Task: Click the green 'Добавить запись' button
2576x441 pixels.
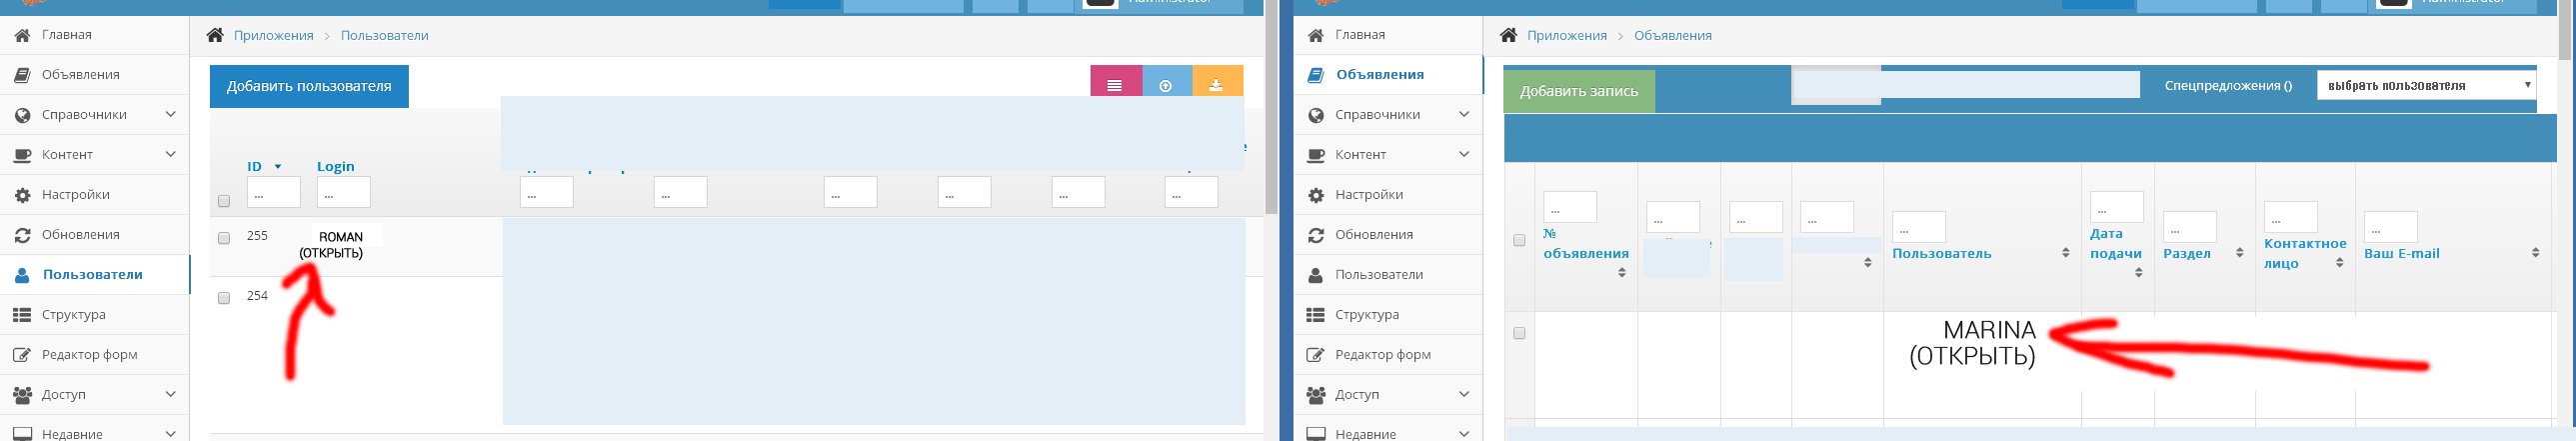Action: [x=1578, y=91]
